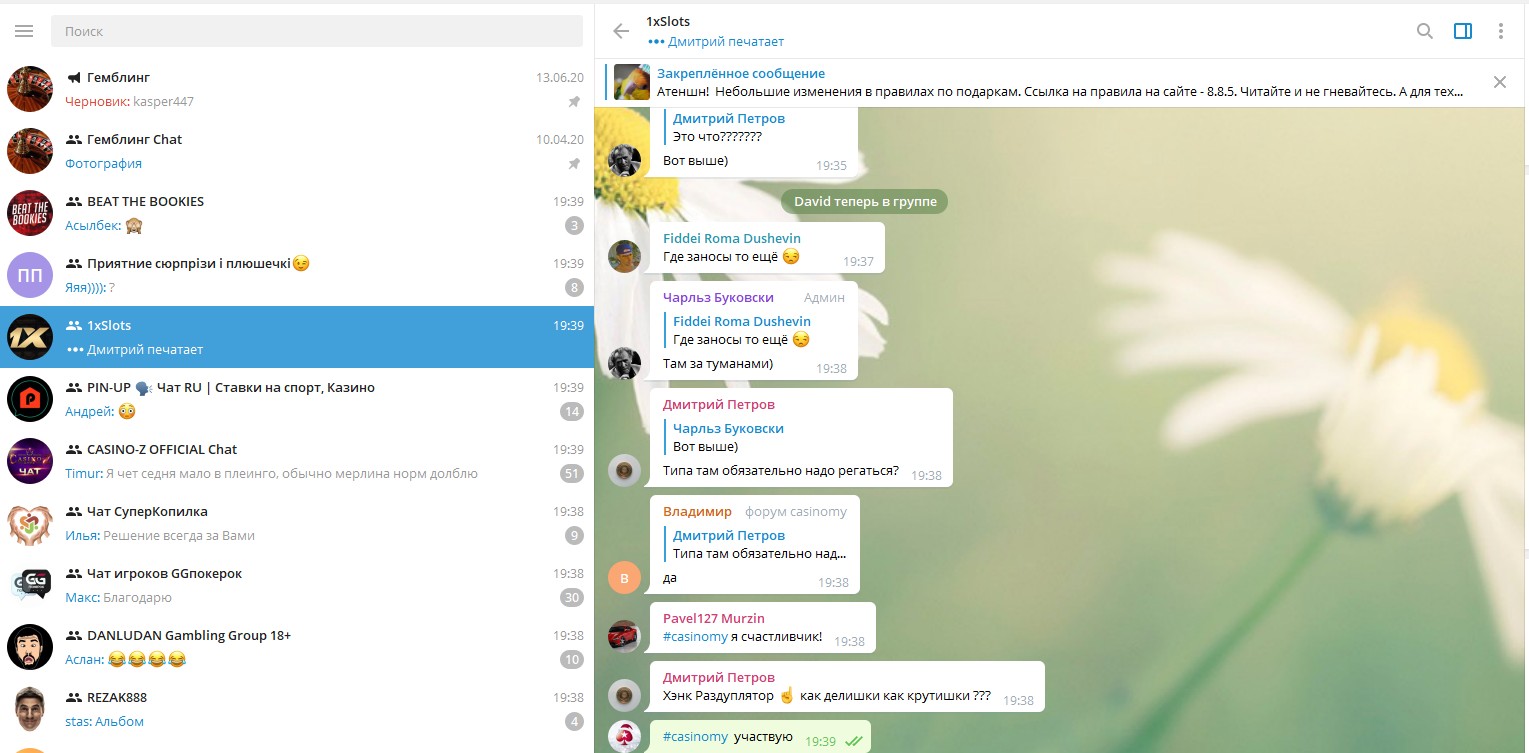Click the 1X logo avatar
The image size is (1529, 753).
click(x=30, y=337)
